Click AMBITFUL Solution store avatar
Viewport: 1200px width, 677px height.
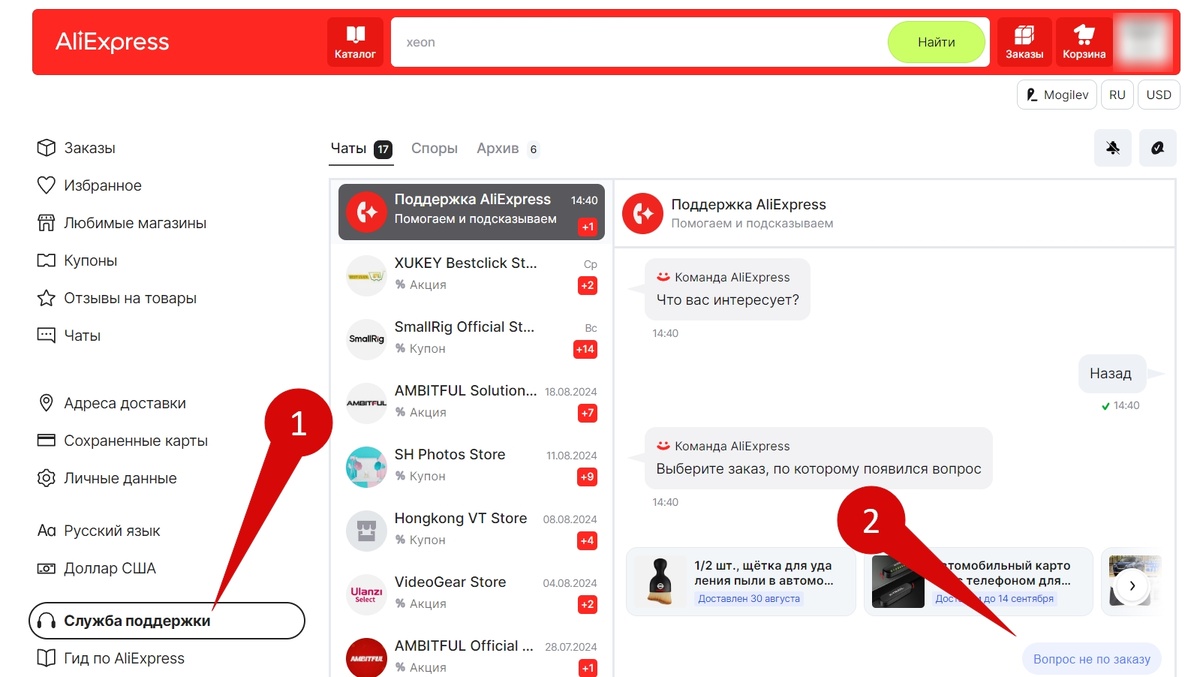coord(366,403)
